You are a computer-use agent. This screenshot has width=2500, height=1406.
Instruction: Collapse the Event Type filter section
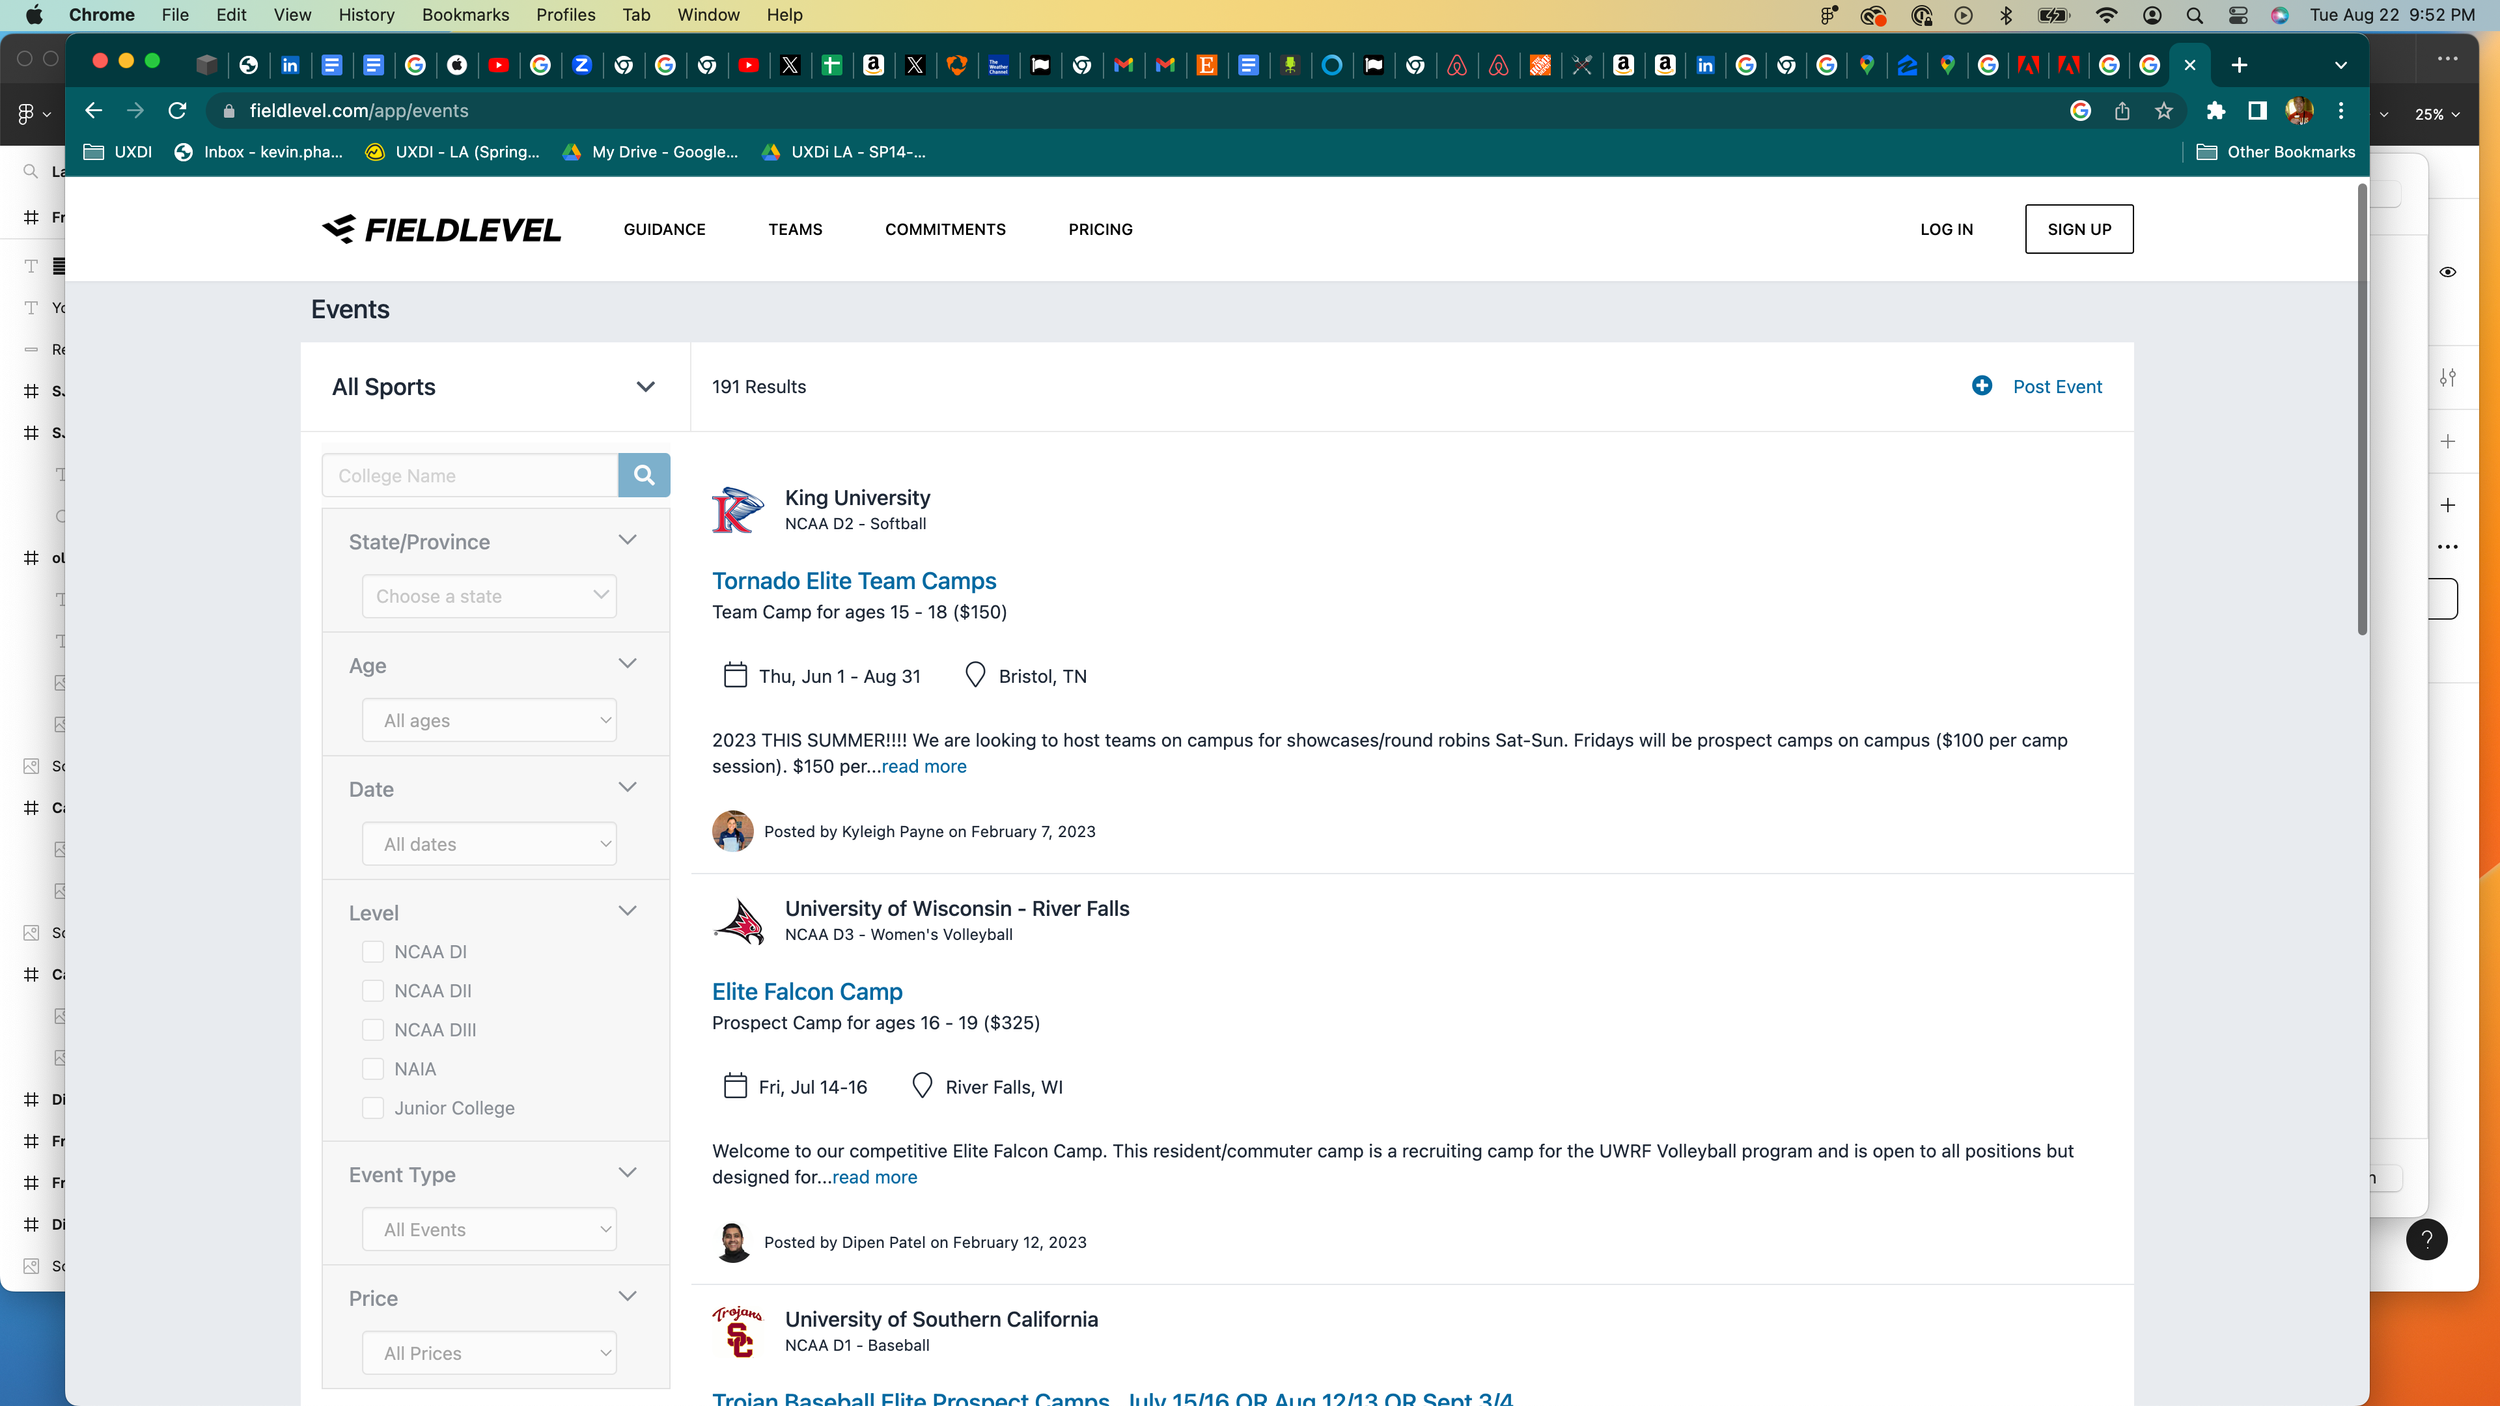(x=627, y=1173)
